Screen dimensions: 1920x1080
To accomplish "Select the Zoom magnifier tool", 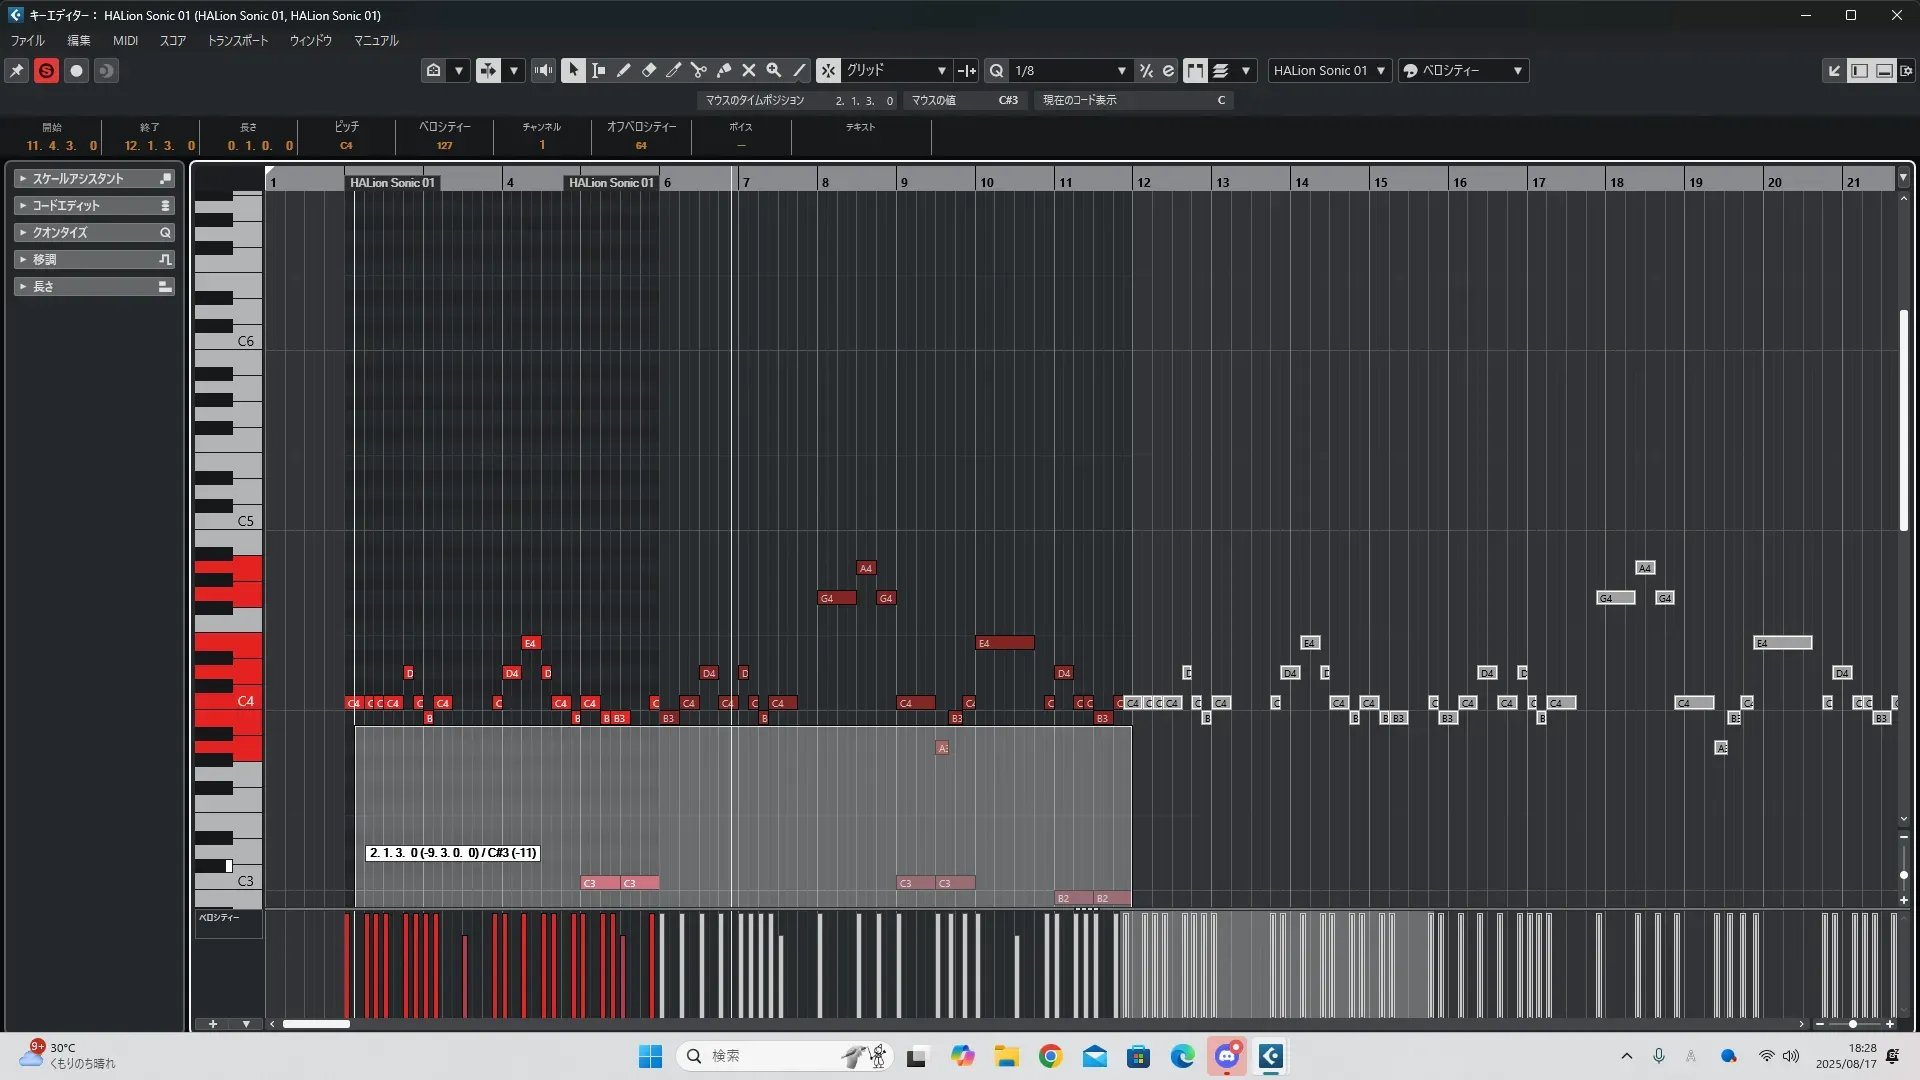I will point(773,70).
